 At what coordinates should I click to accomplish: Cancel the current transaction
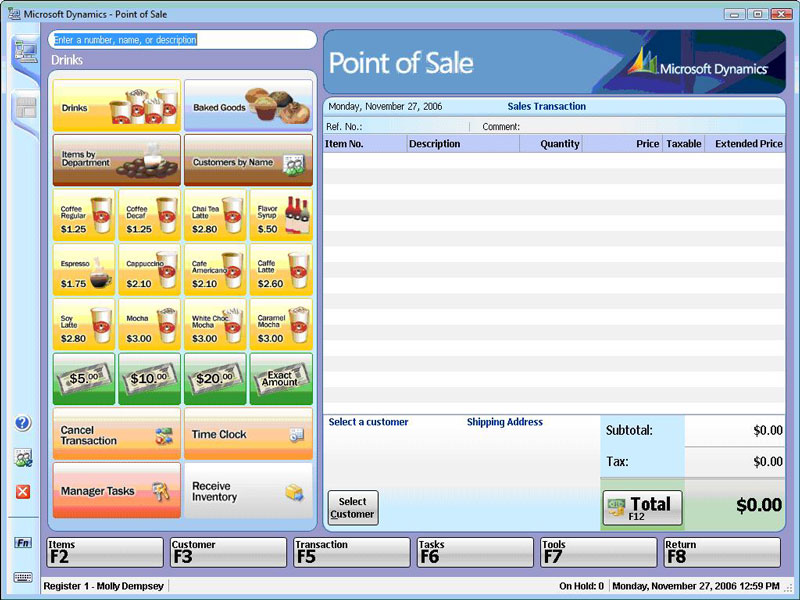(x=116, y=433)
